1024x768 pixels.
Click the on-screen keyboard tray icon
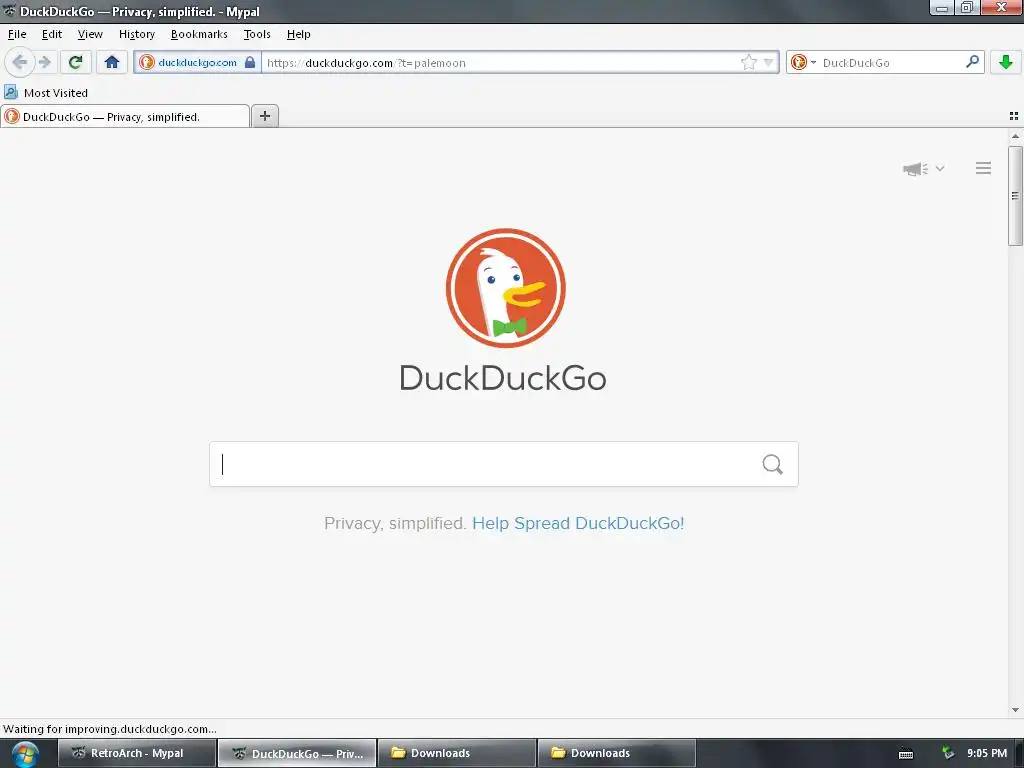tap(906, 754)
